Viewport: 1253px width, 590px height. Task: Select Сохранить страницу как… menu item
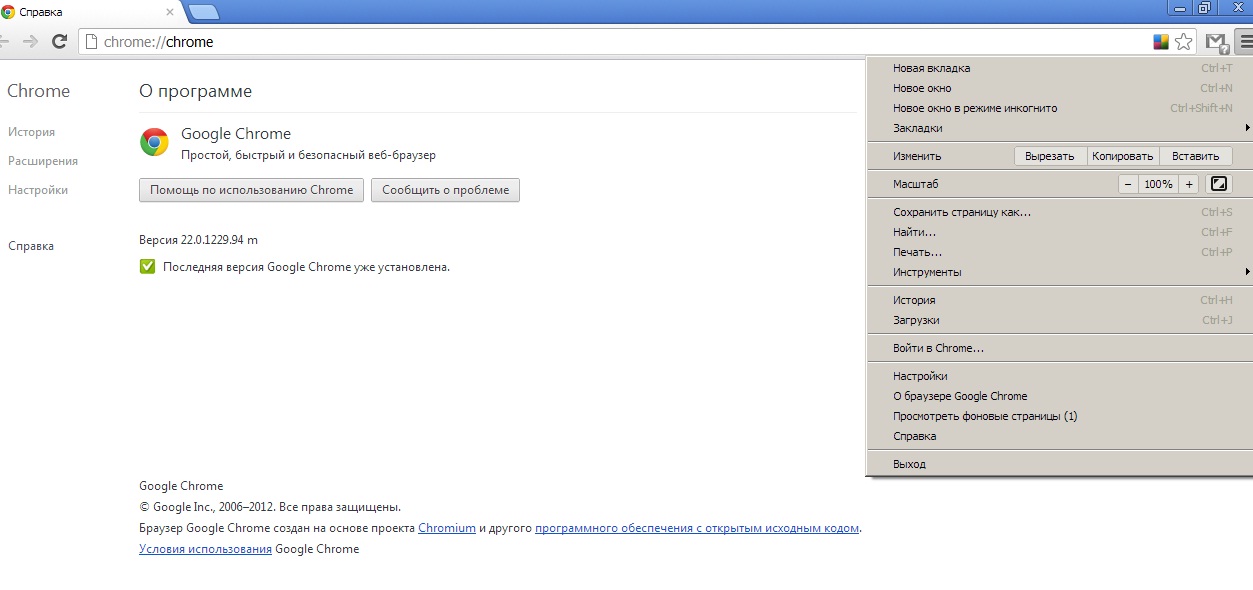1058,212
